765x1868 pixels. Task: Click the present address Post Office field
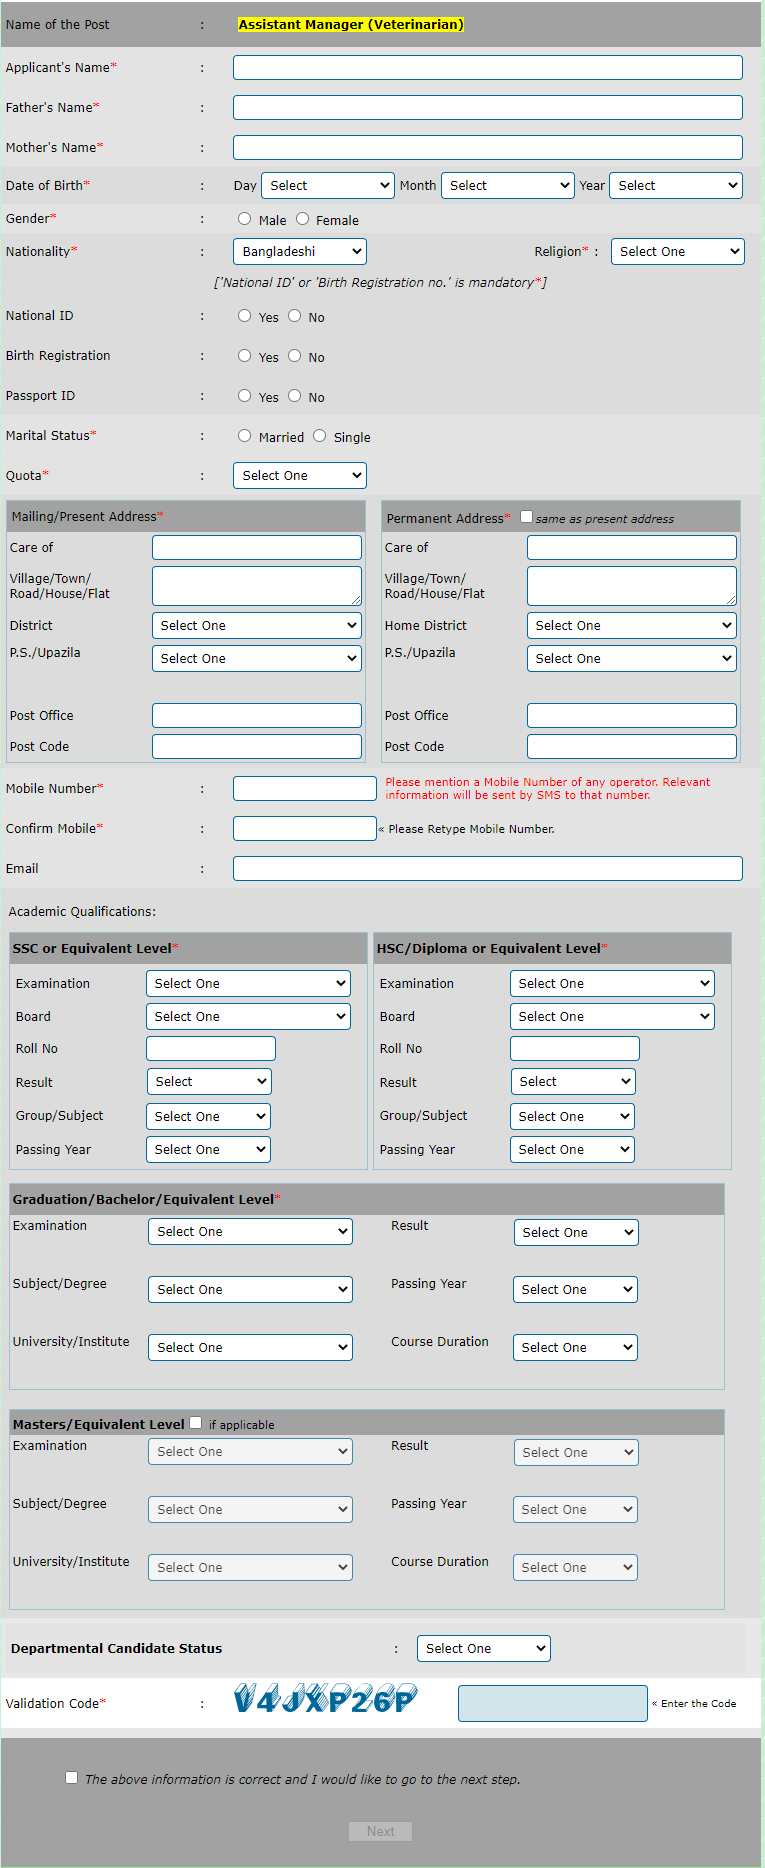point(257,716)
